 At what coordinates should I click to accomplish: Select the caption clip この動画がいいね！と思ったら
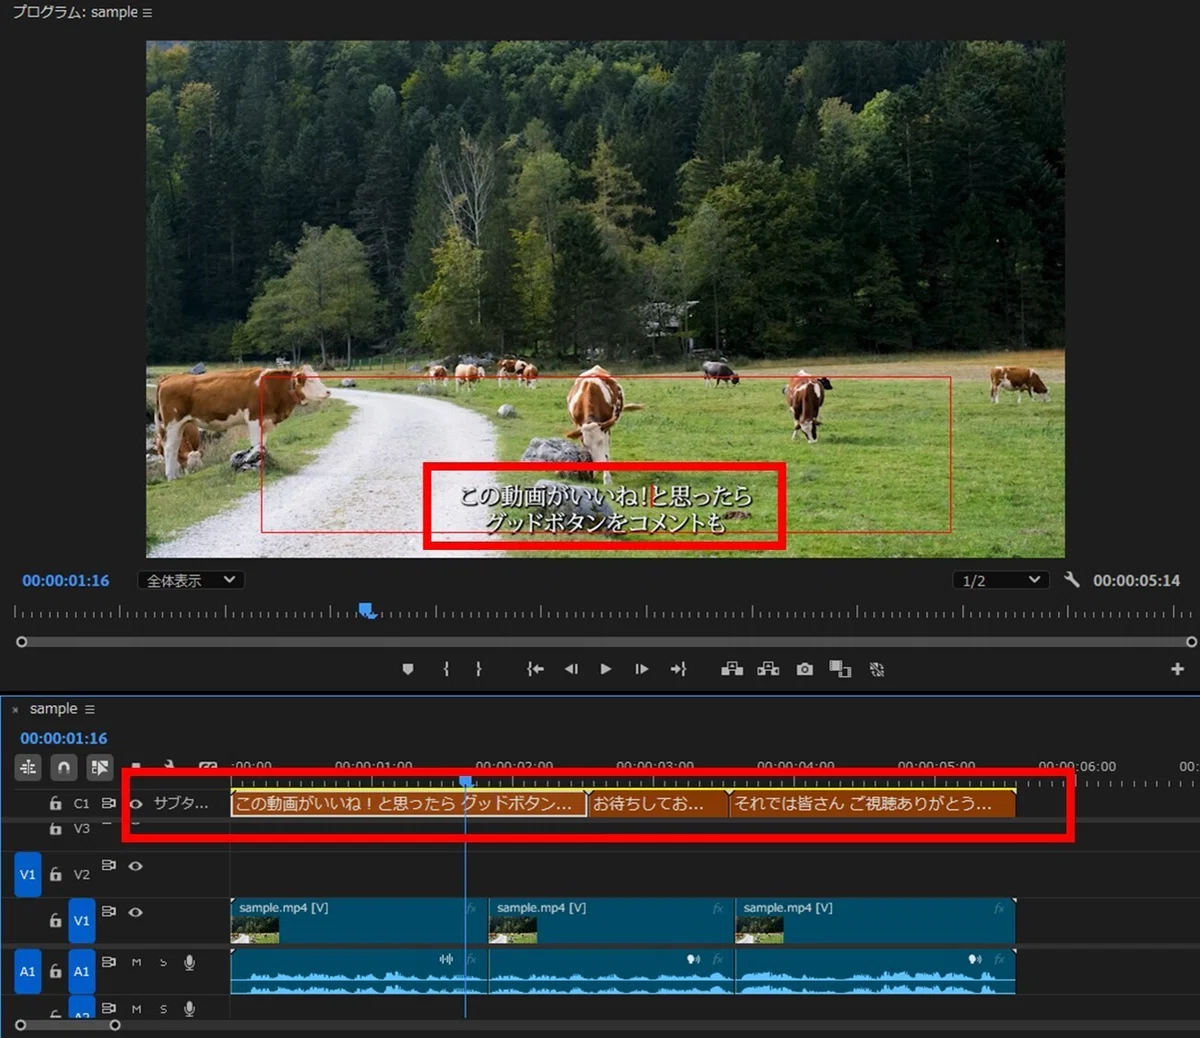[408, 803]
